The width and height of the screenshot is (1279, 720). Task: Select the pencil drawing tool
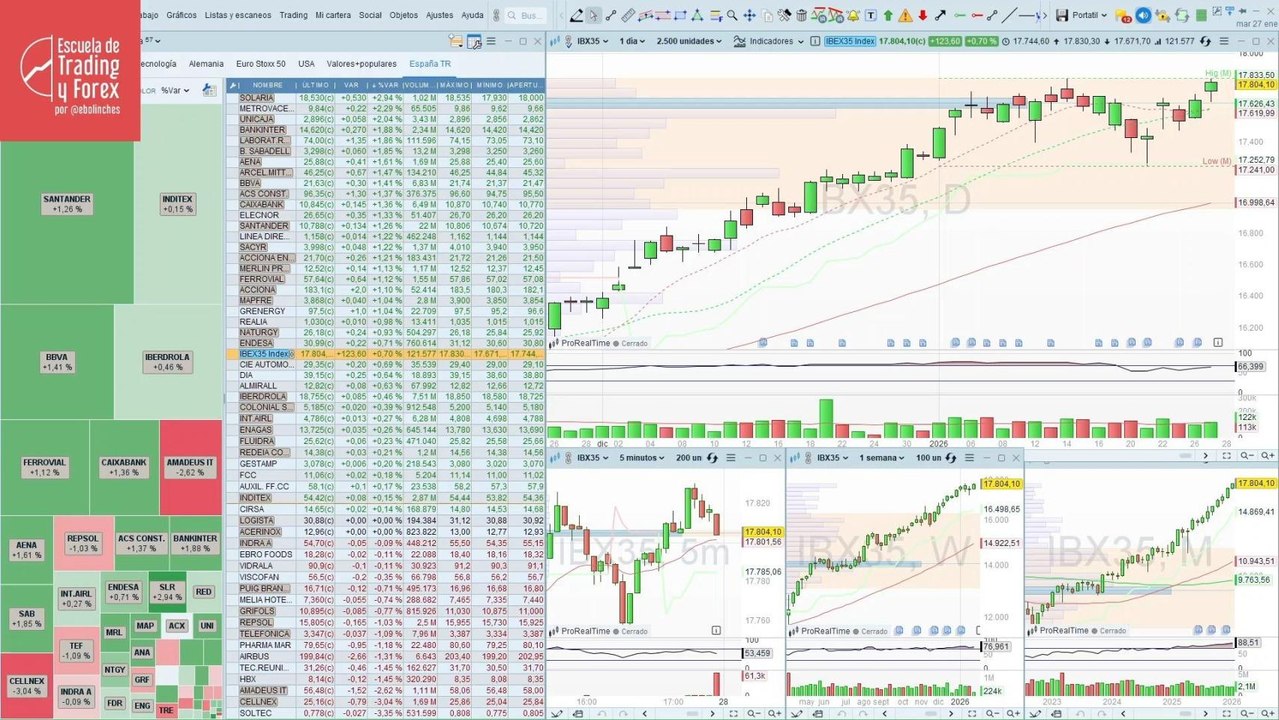tap(577, 16)
